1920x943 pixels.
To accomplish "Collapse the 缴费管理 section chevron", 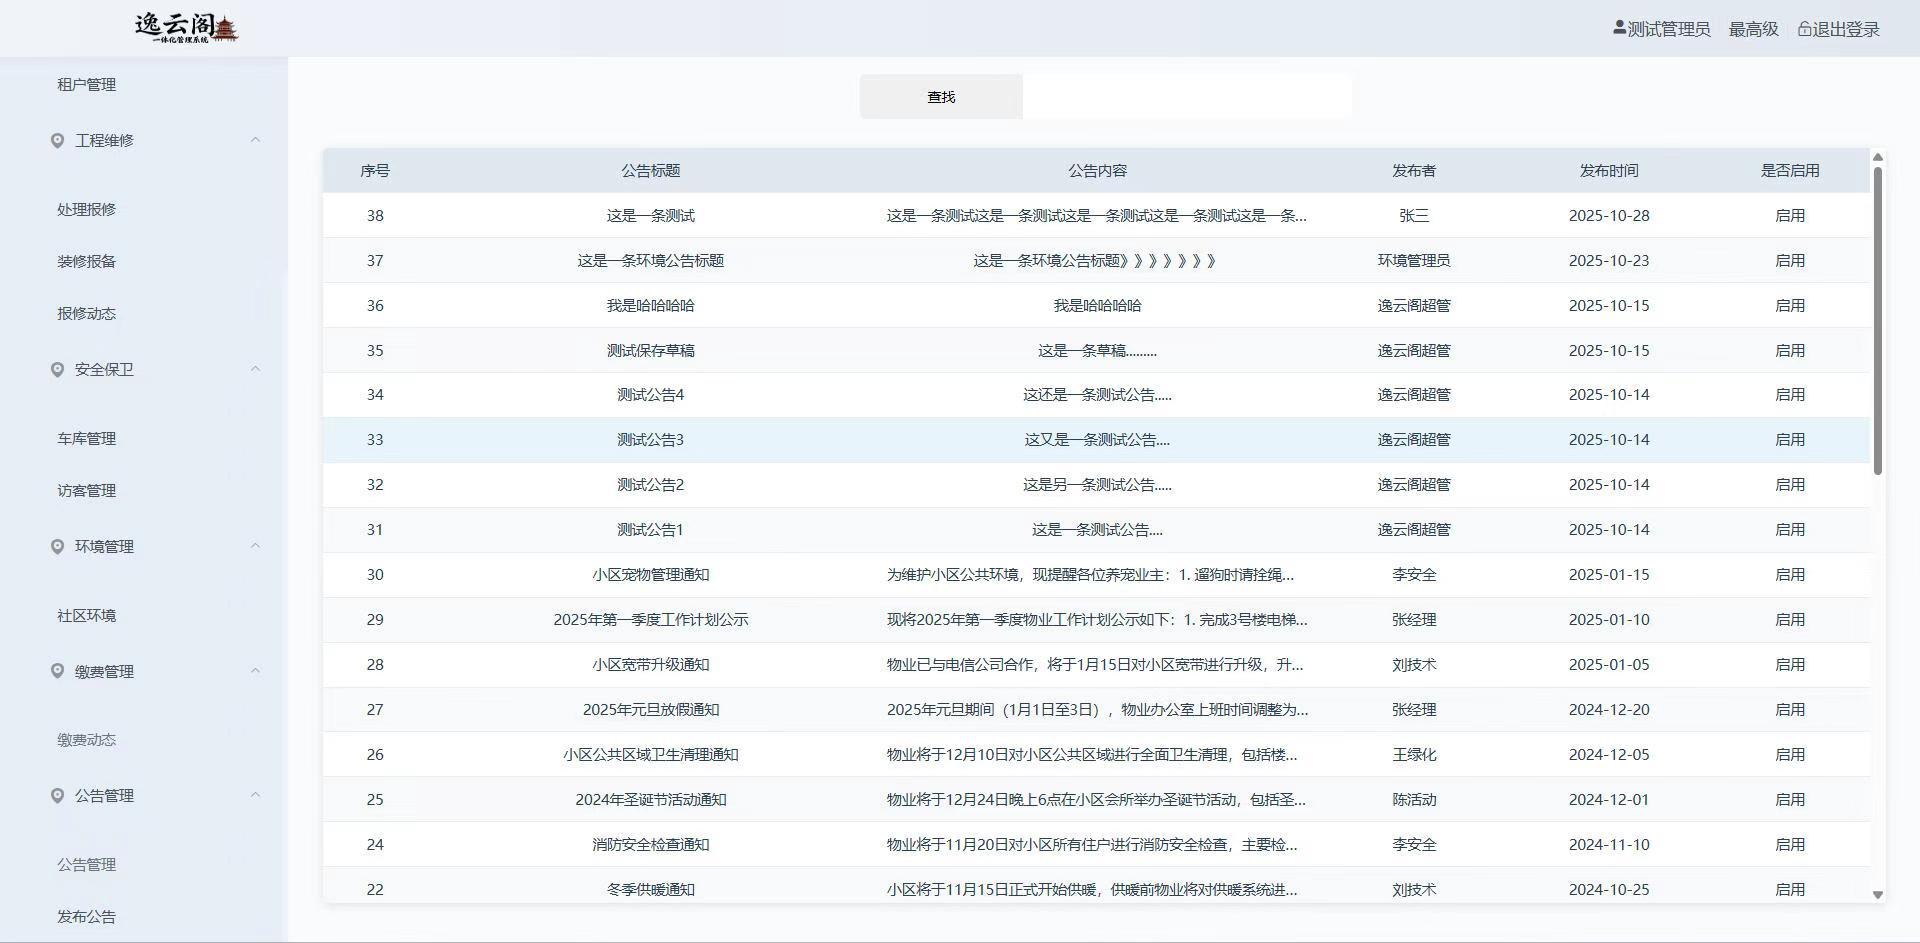I will tap(255, 671).
